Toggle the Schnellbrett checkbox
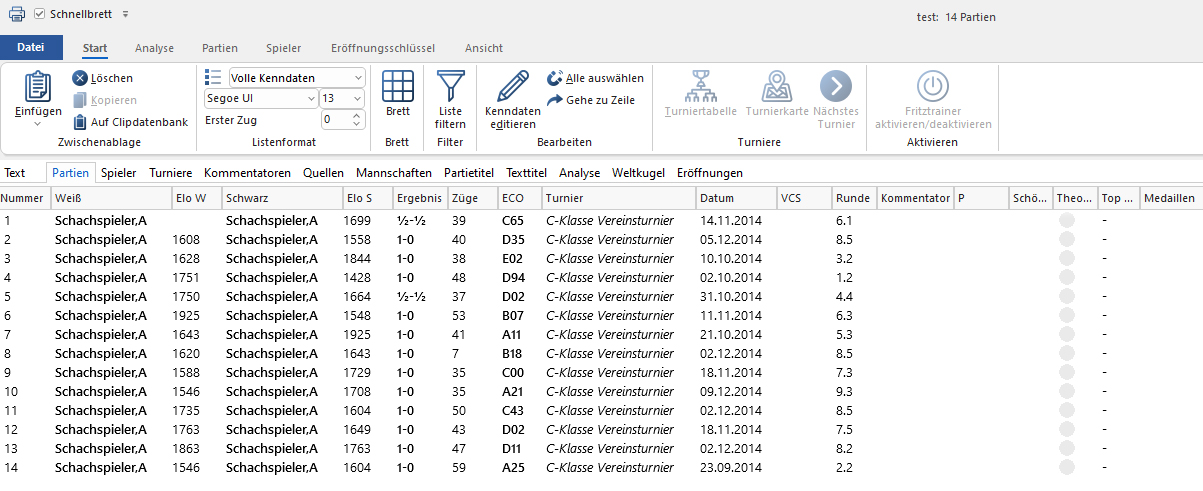Image resolution: width=1203 pixels, height=491 pixels. [40, 14]
